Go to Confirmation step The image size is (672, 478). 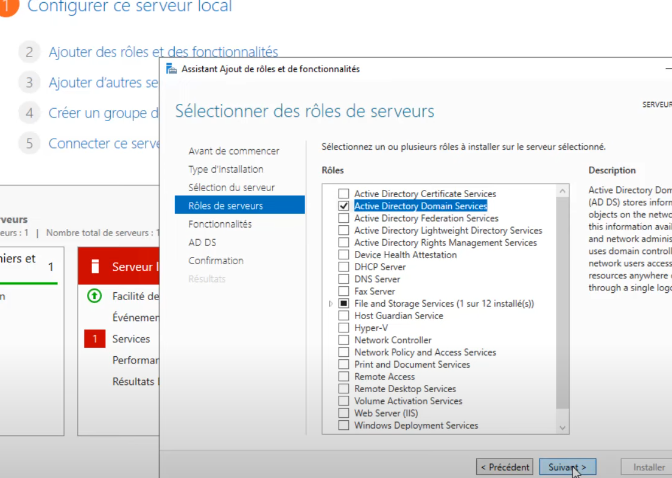[x=216, y=261]
